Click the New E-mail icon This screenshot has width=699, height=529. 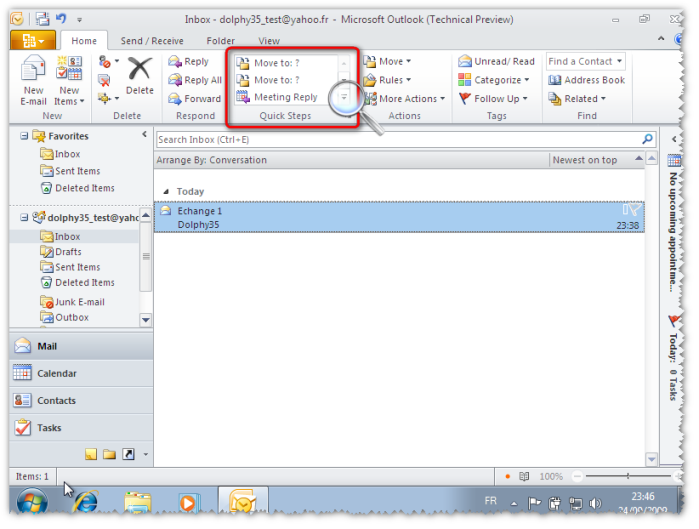point(34,73)
